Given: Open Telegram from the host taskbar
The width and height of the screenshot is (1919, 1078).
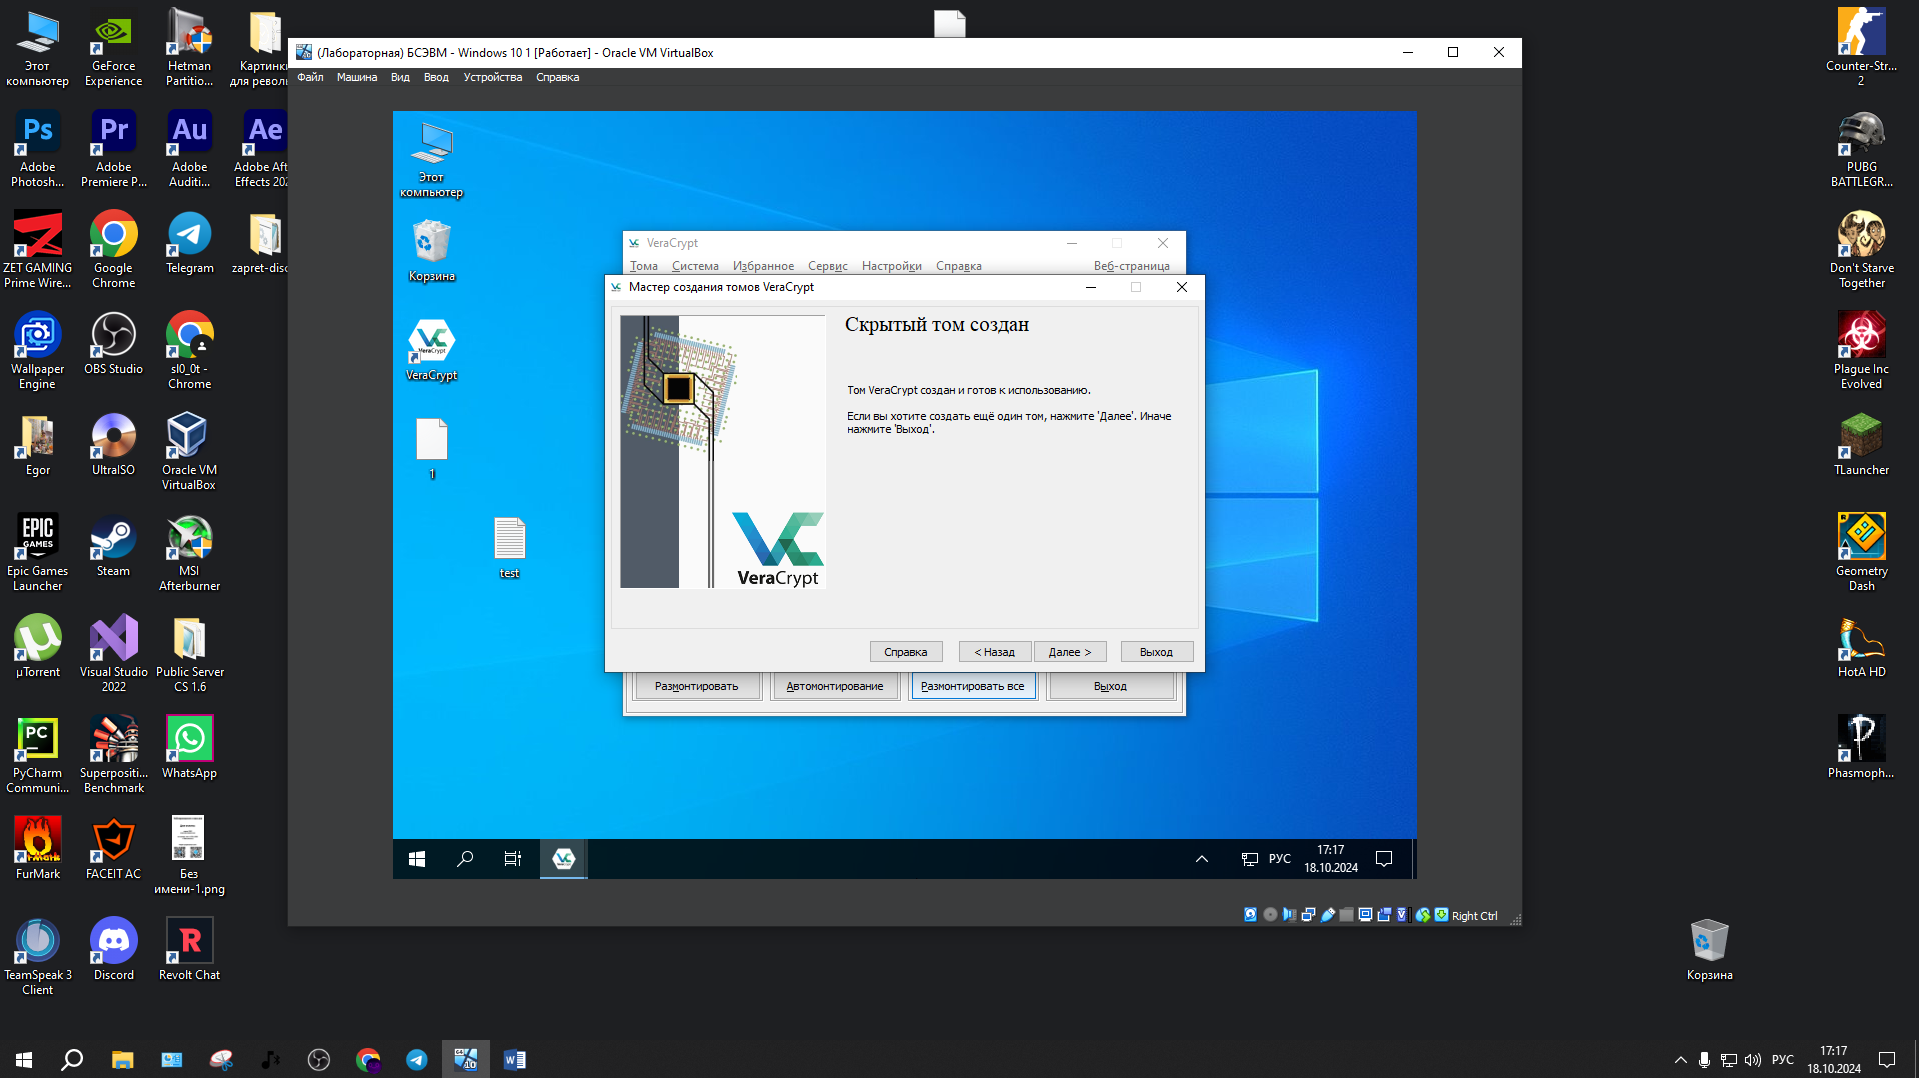Looking at the screenshot, I should [417, 1060].
